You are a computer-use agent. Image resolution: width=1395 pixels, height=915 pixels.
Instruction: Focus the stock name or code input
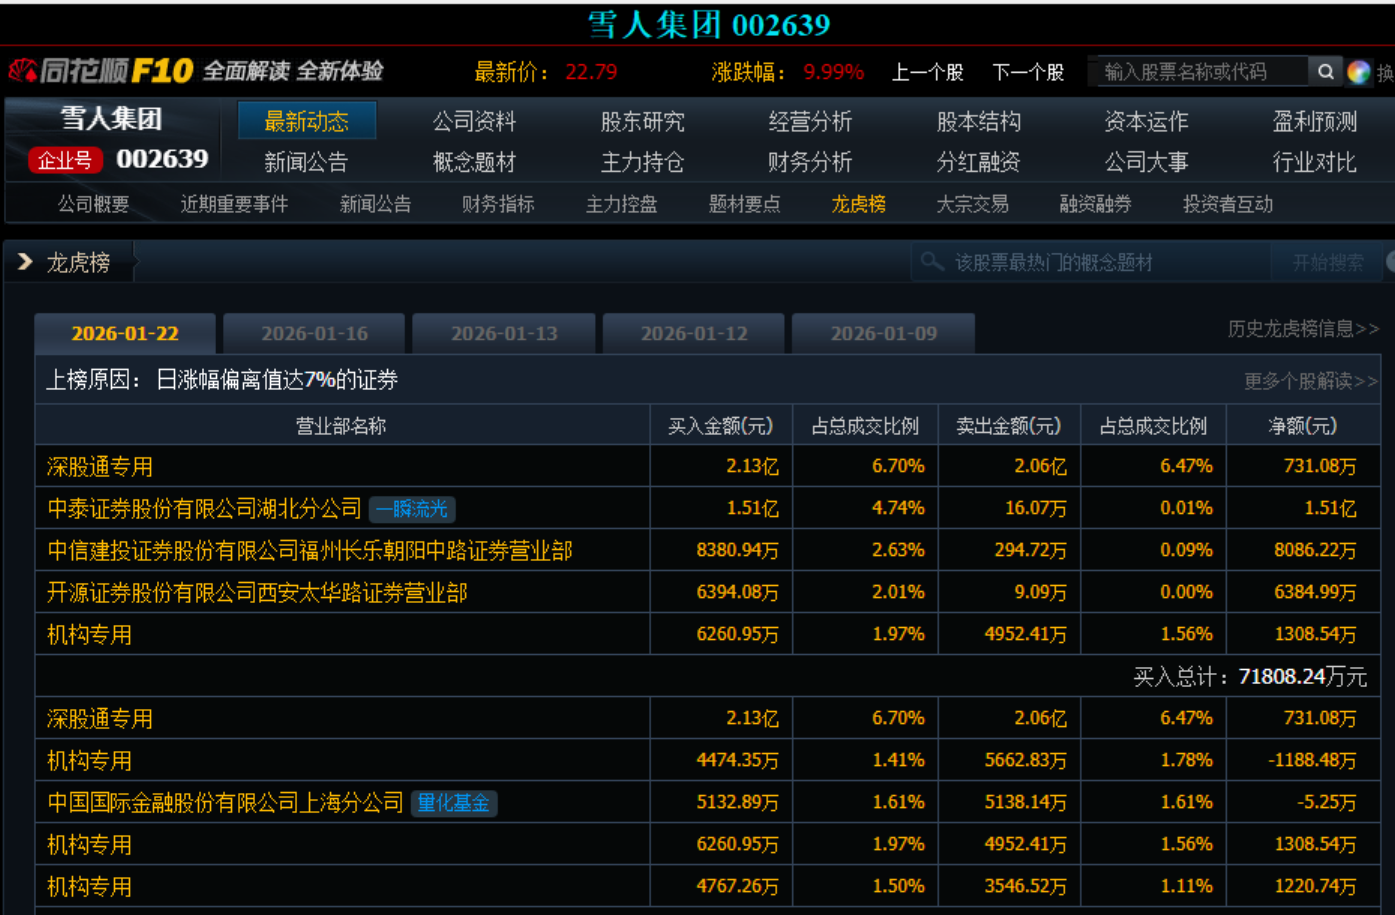point(1200,71)
